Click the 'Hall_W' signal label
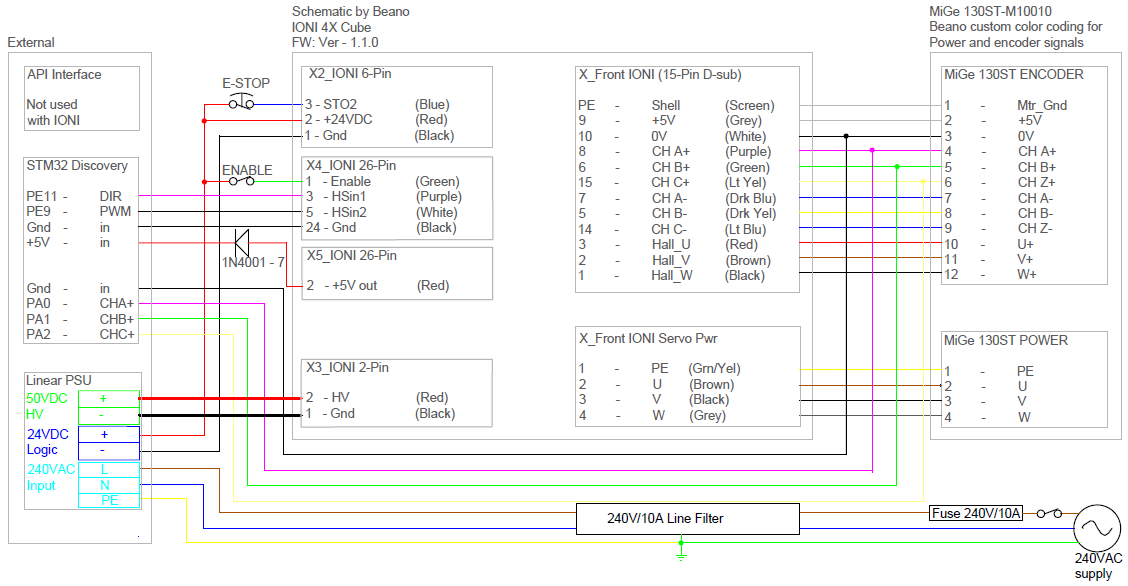This screenshot has width=1128, height=586. (x=672, y=275)
